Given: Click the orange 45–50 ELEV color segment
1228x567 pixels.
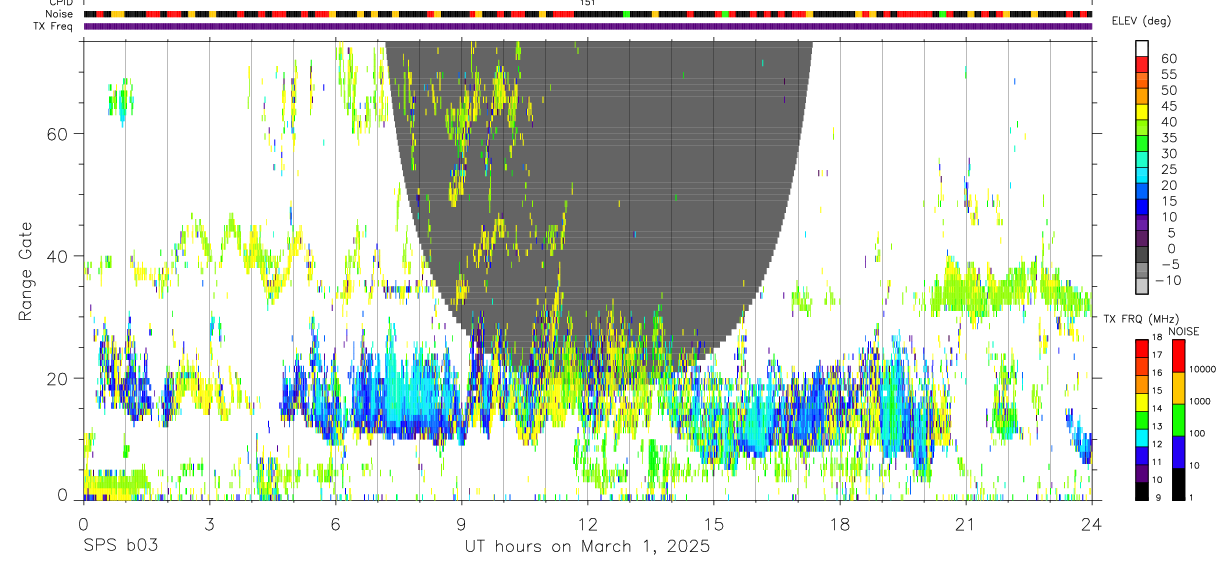Looking at the screenshot, I should (1142, 97).
